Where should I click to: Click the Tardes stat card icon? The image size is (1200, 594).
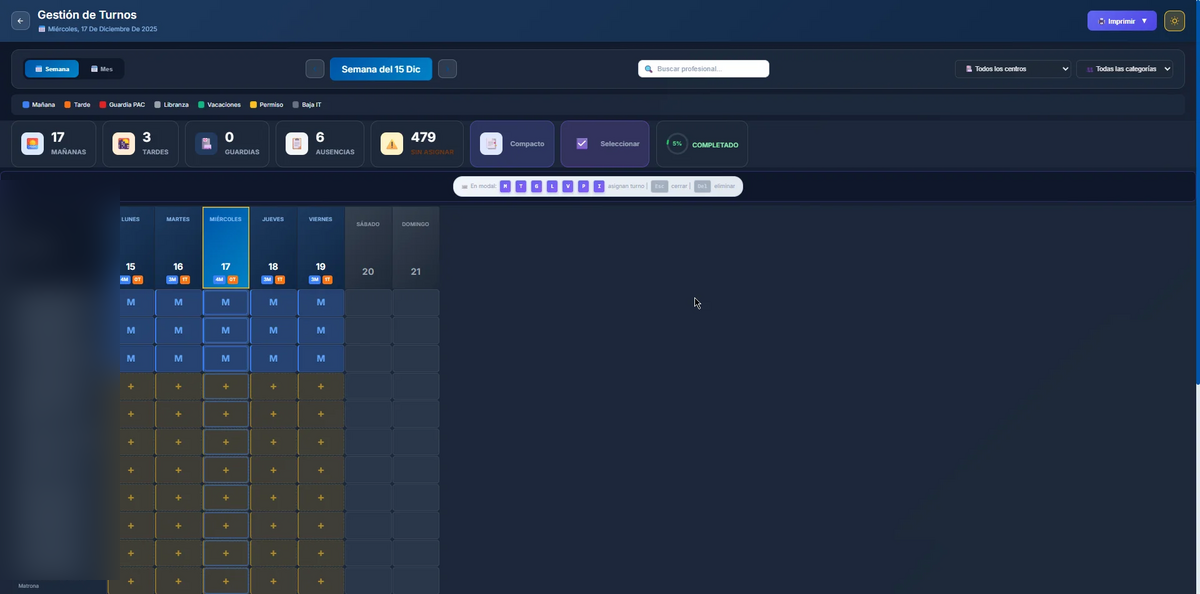[x=124, y=144]
